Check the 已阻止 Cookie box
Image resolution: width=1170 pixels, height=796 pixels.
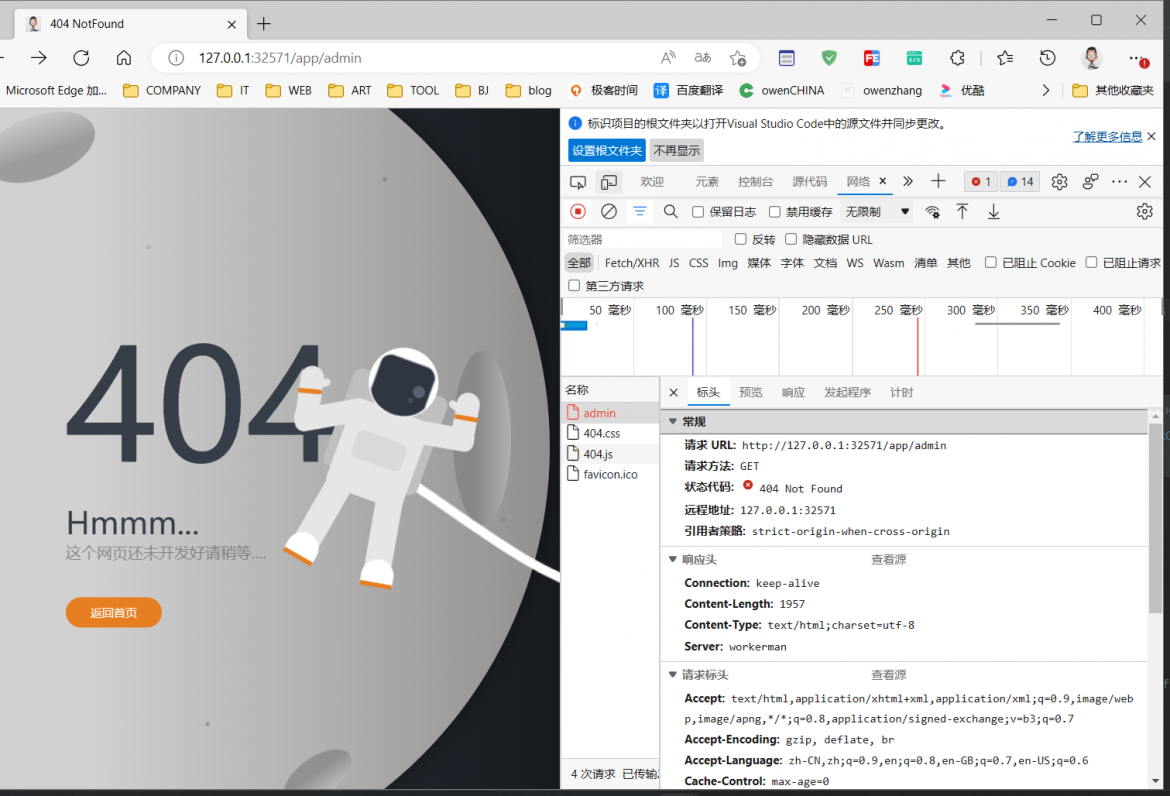point(990,263)
